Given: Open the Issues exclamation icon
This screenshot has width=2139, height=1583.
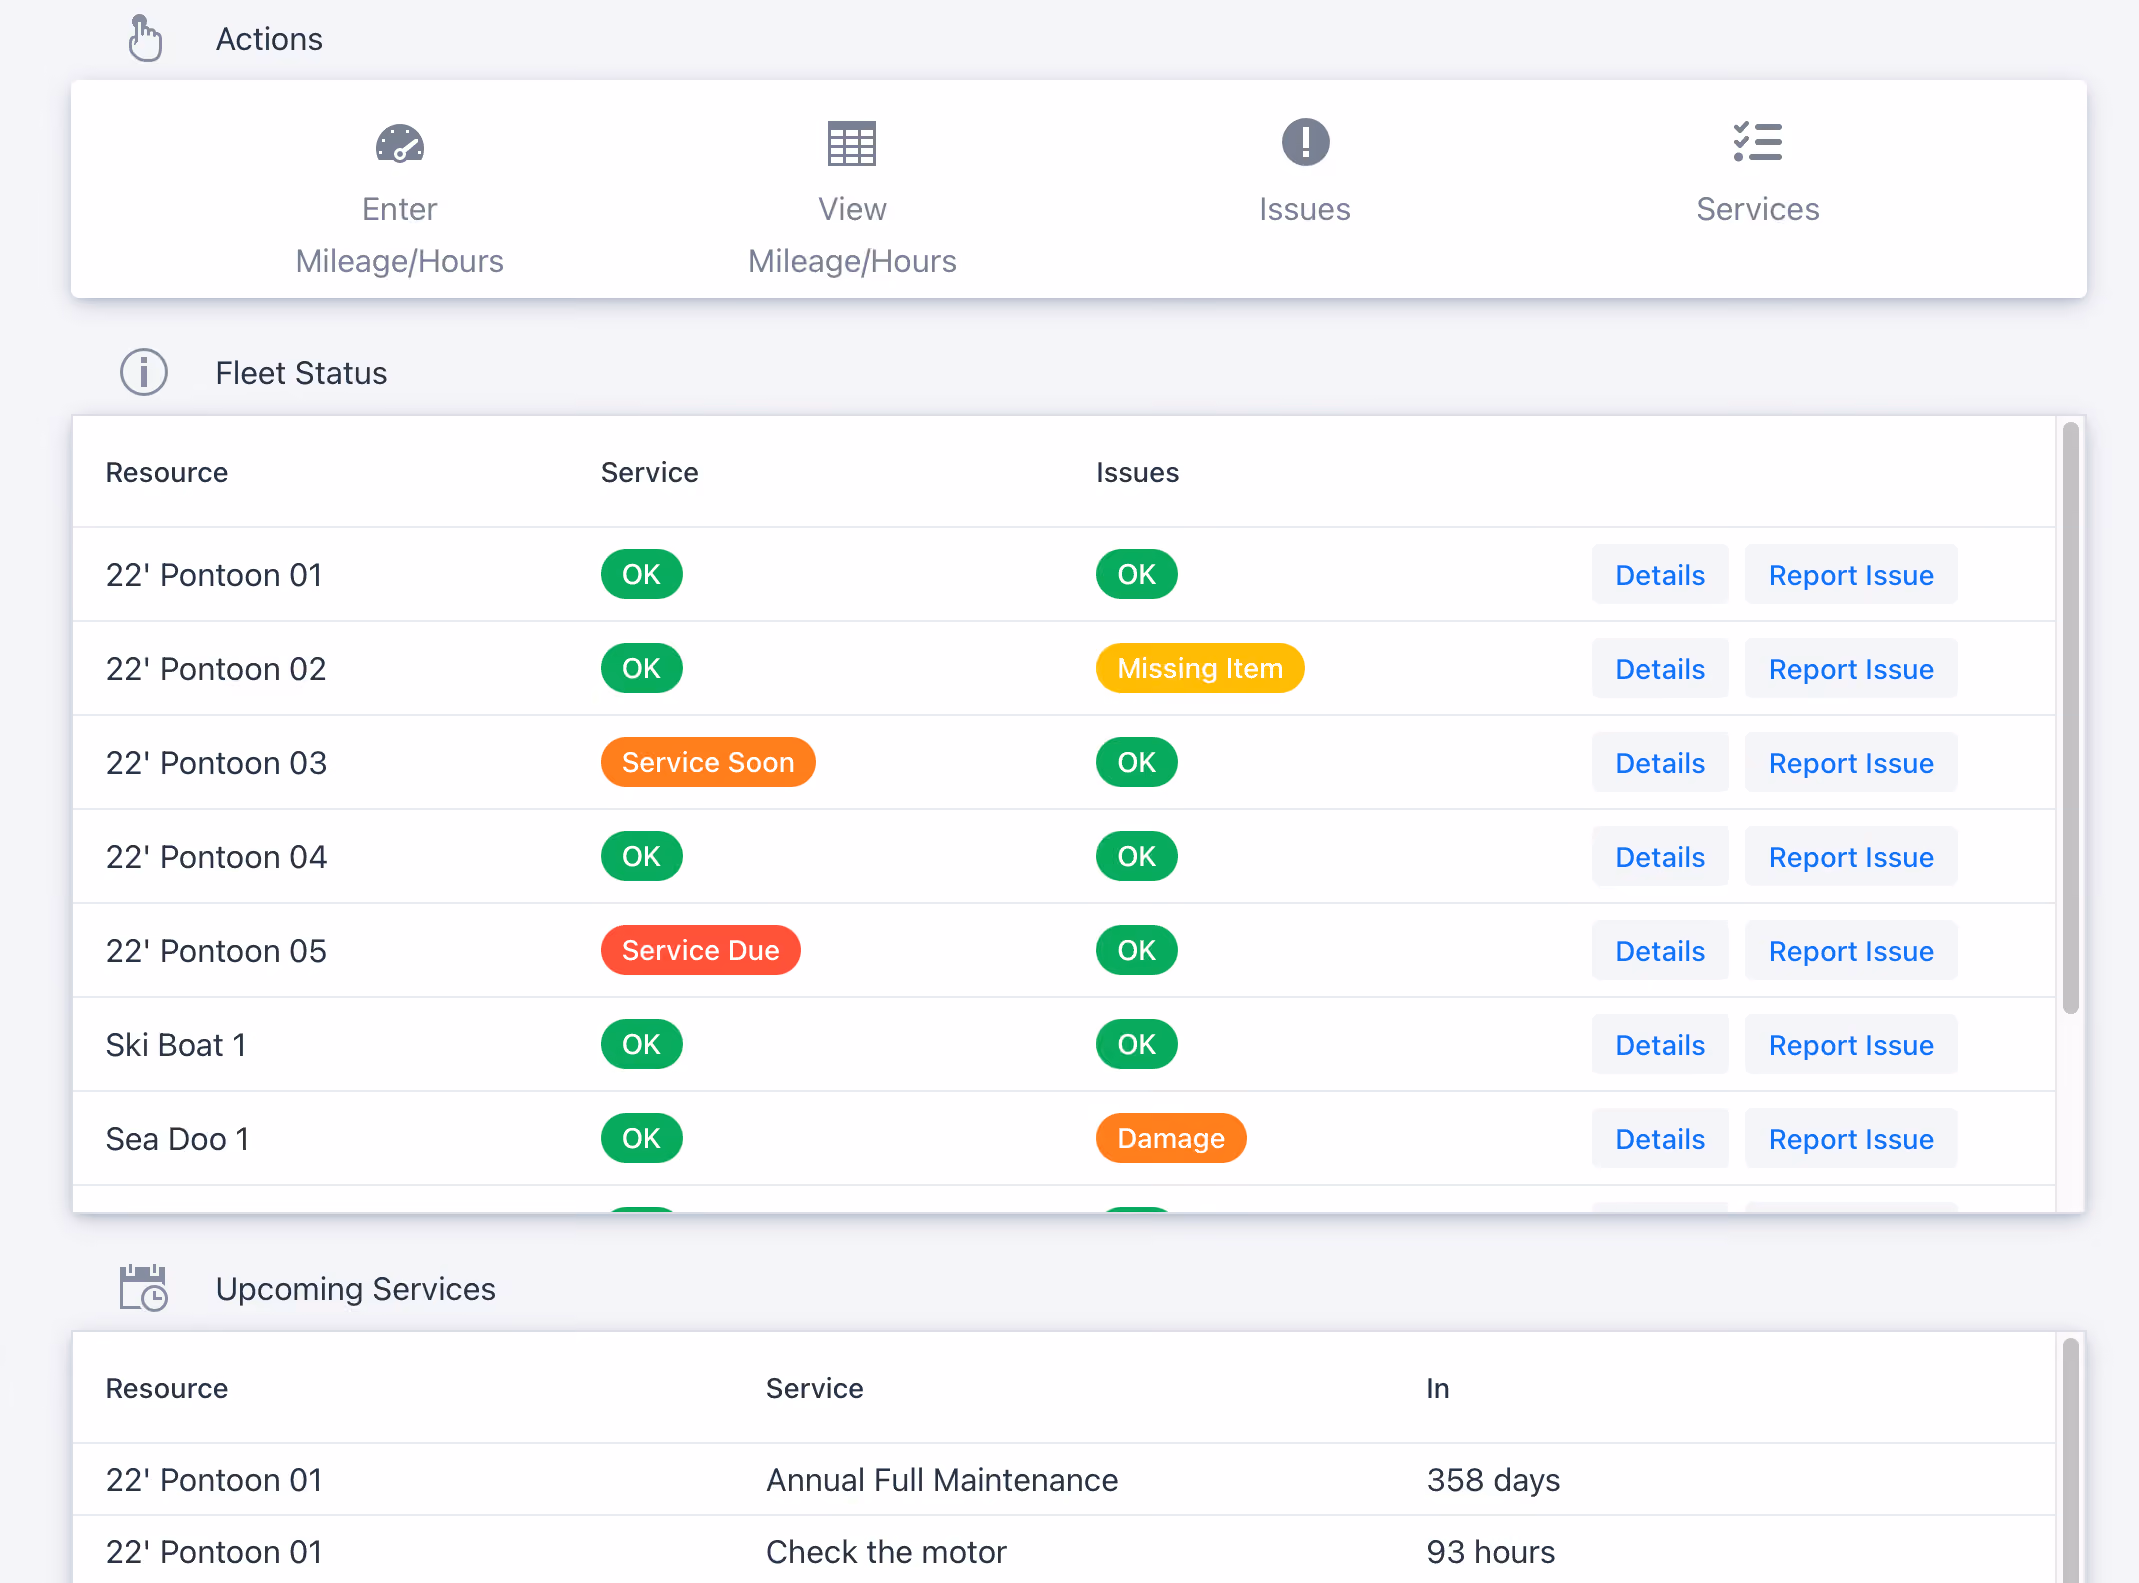Looking at the screenshot, I should click(1305, 142).
